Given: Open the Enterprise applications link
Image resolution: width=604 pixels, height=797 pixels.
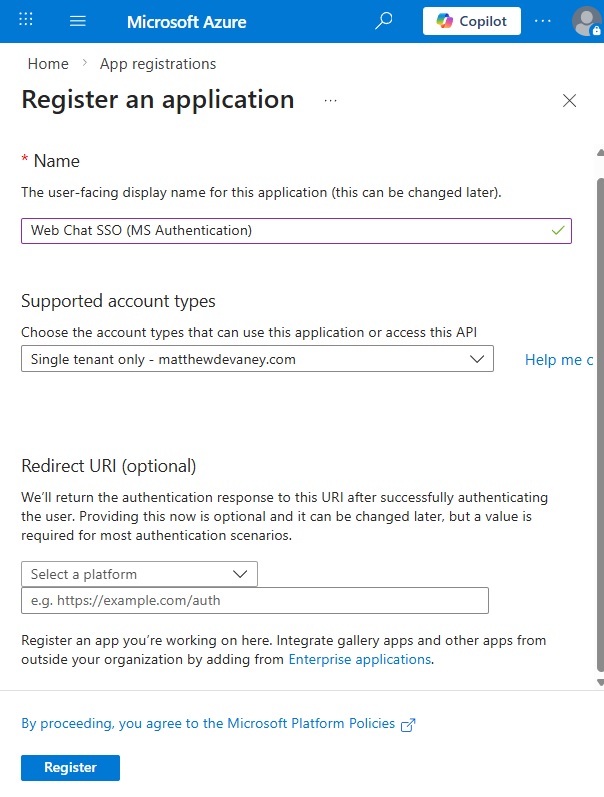Looking at the screenshot, I should [359, 659].
